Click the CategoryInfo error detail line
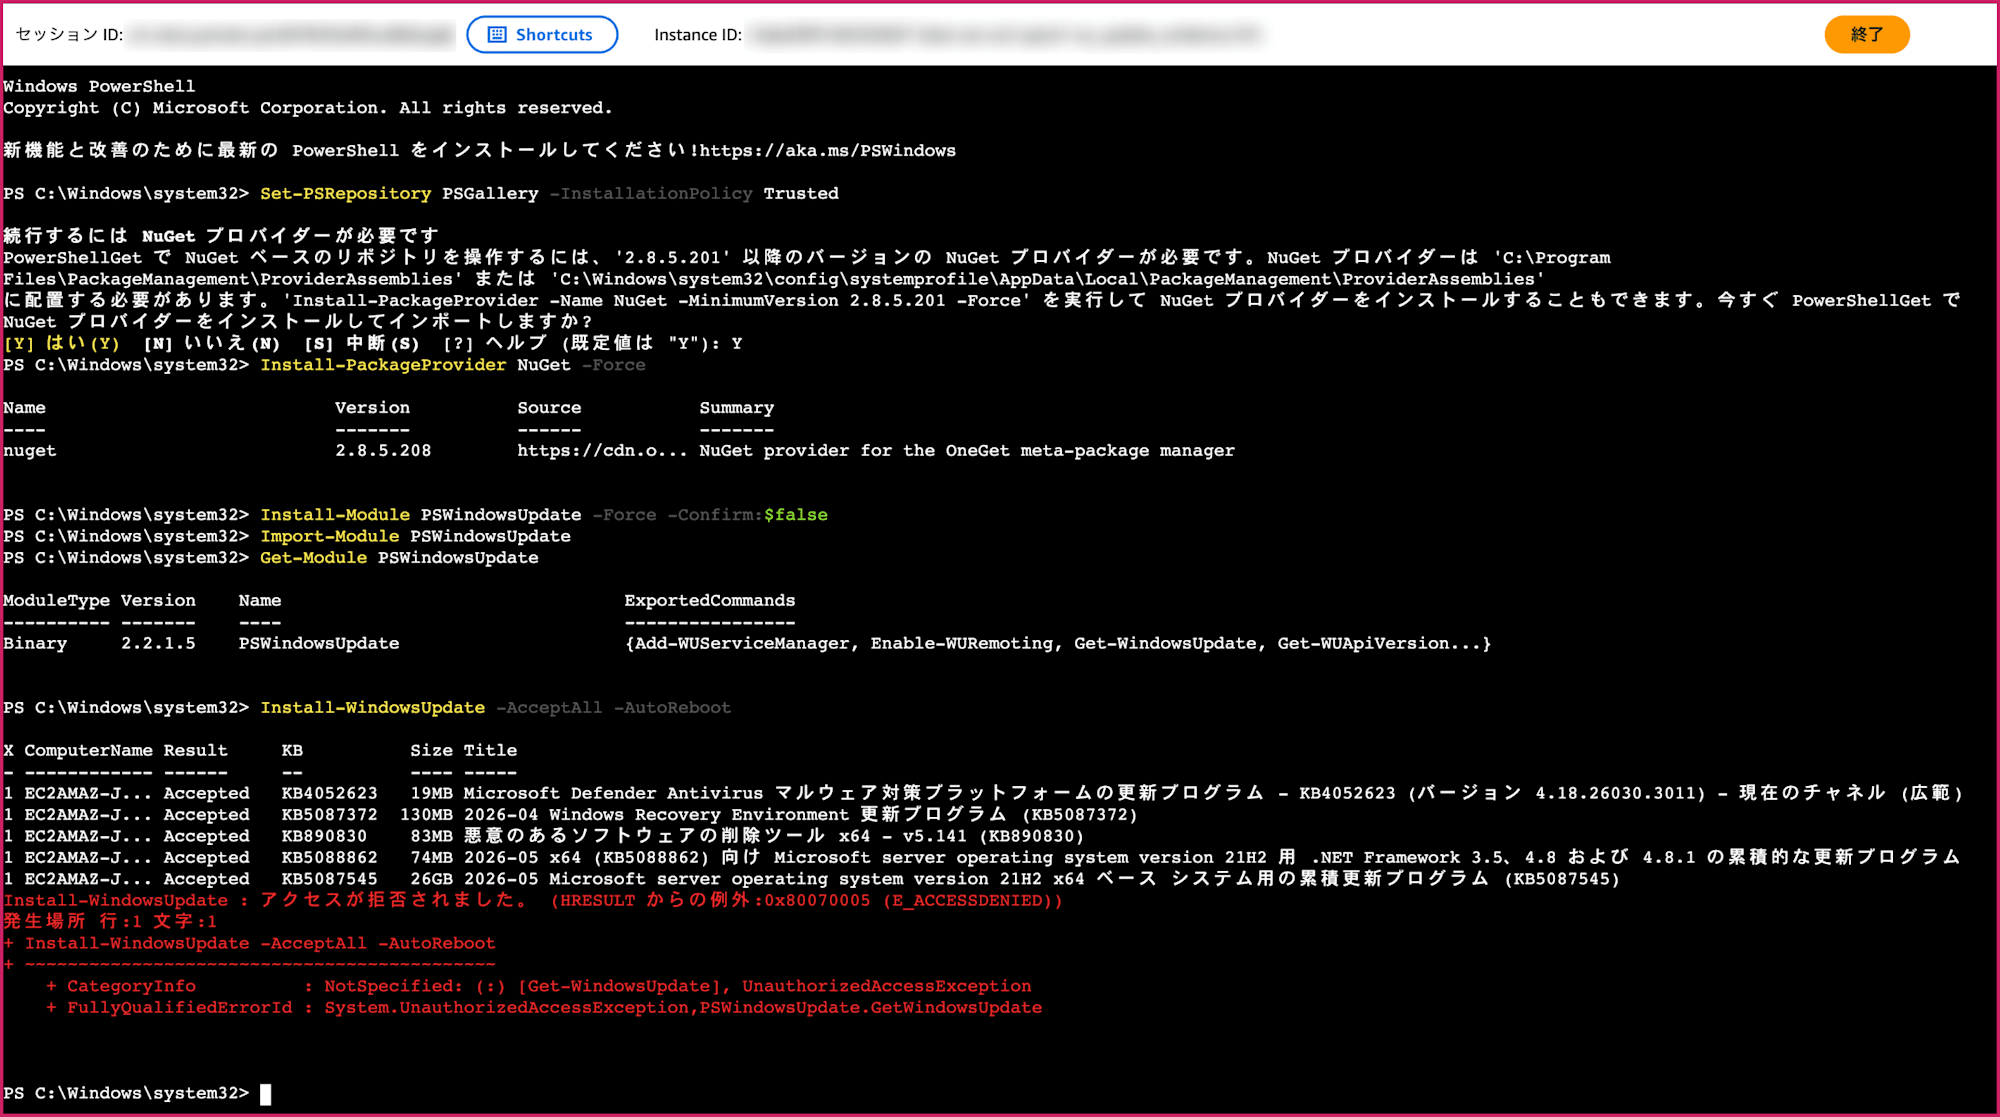The height and width of the screenshot is (1117, 2000). (539, 986)
